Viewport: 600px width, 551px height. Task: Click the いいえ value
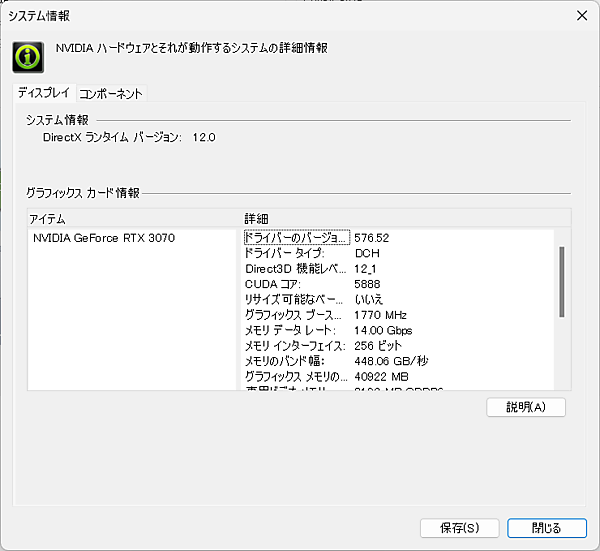pyautogui.click(x=369, y=299)
